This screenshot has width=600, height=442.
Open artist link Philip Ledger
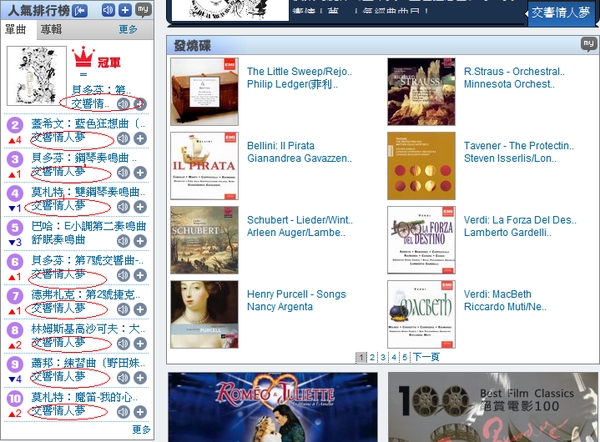pyautogui.click(x=292, y=84)
